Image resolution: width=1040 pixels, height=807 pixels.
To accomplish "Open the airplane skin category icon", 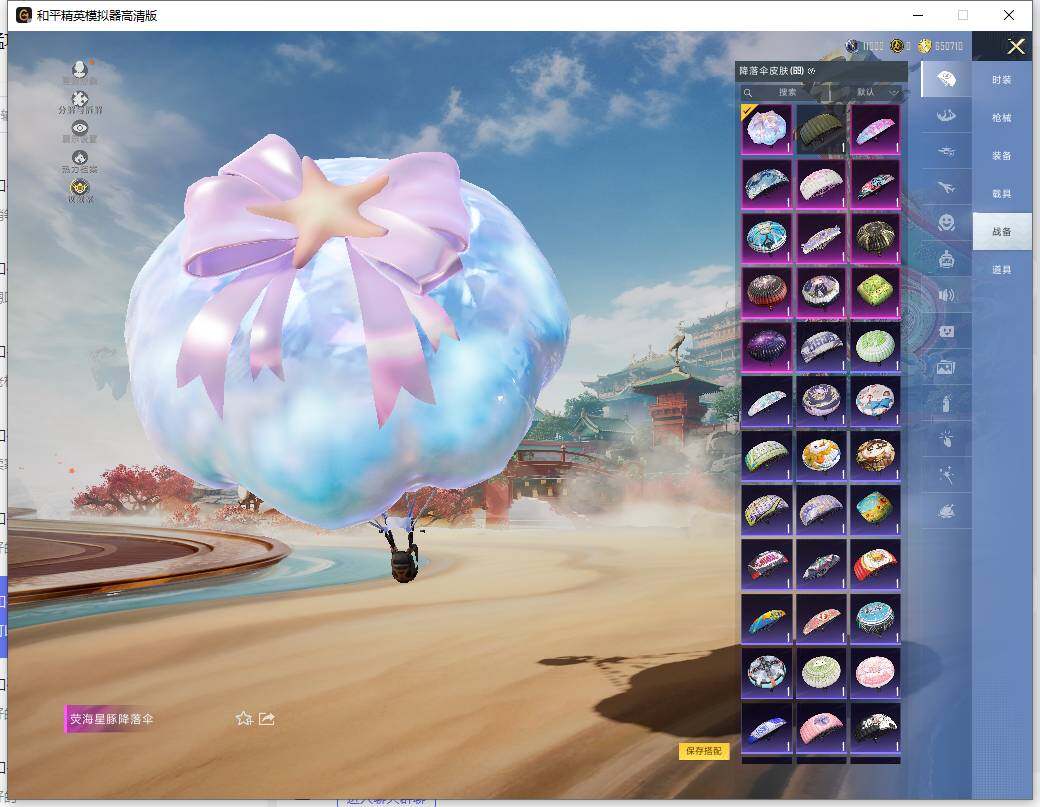I will click(x=946, y=188).
